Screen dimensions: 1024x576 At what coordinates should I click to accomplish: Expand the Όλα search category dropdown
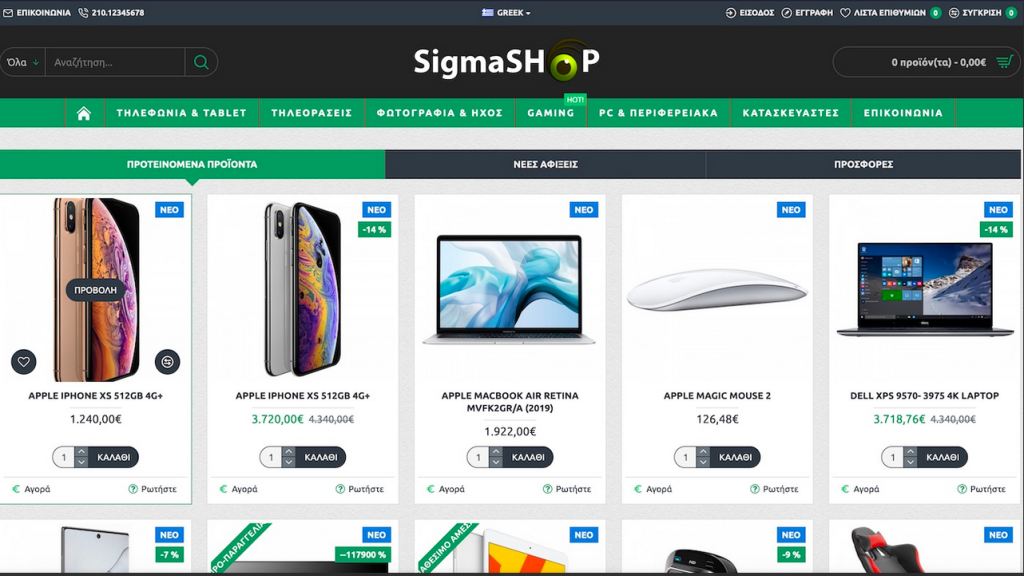(23, 62)
